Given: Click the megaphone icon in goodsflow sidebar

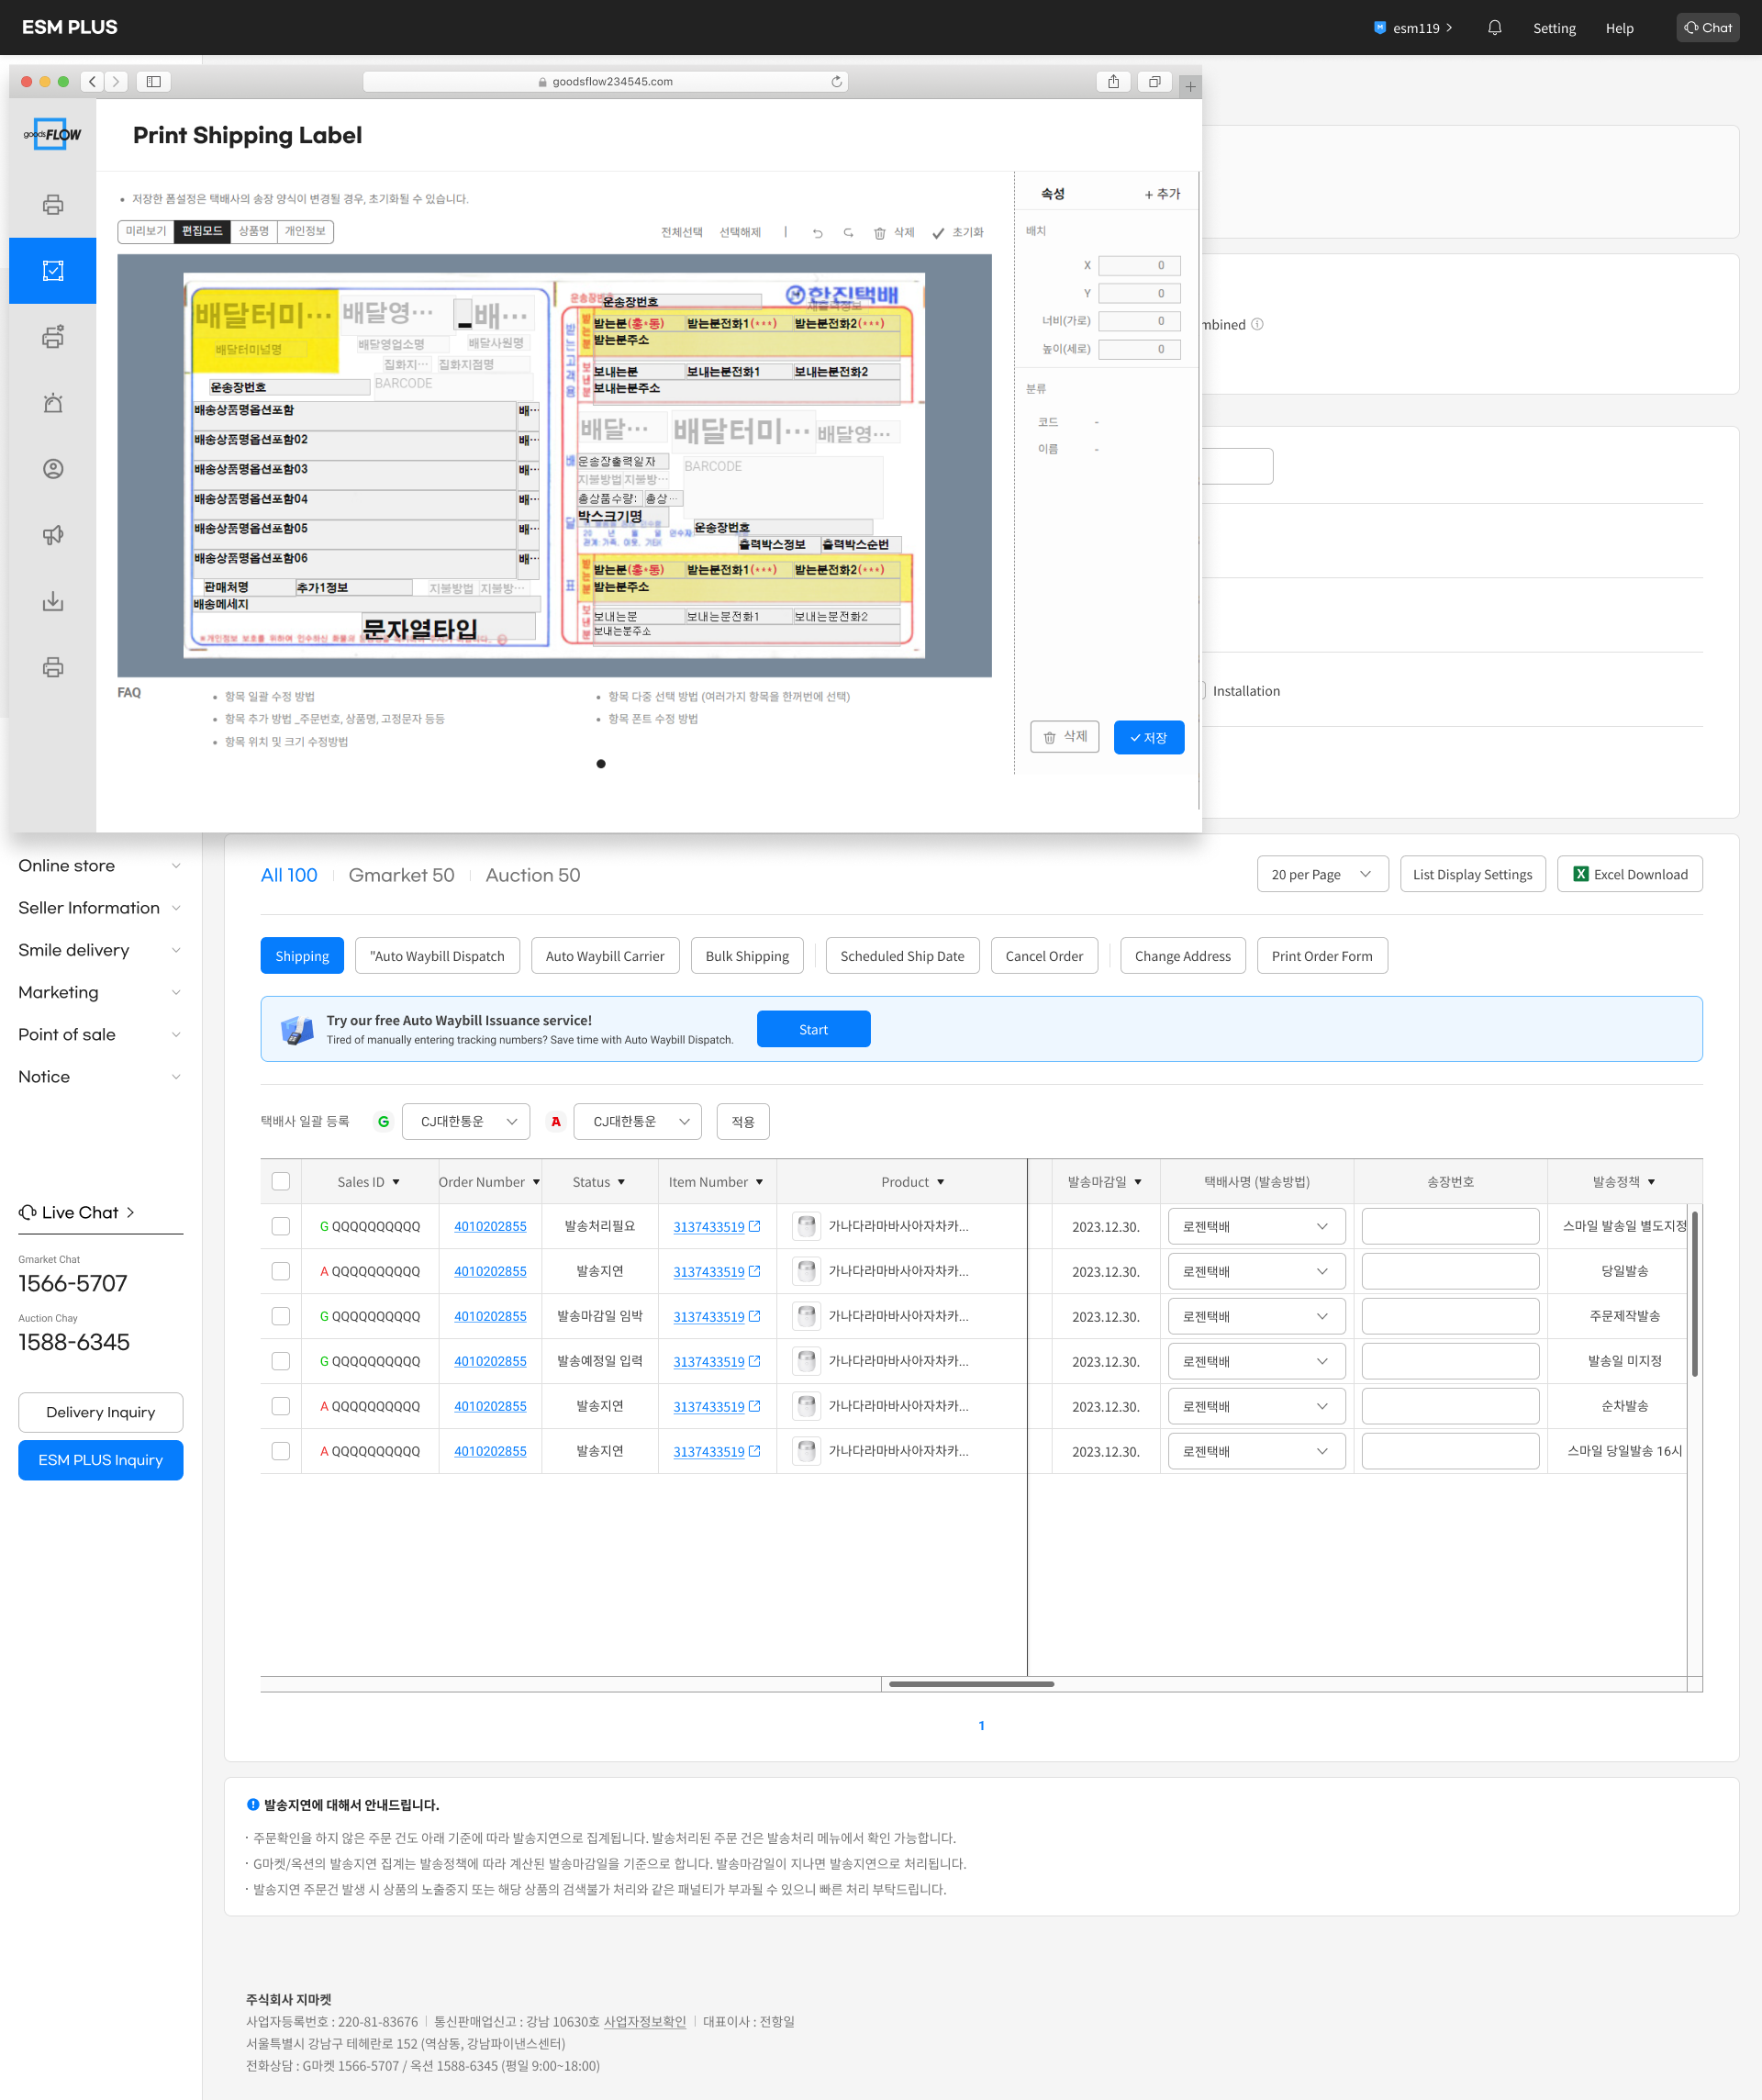Looking at the screenshot, I should [x=53, y=535].
